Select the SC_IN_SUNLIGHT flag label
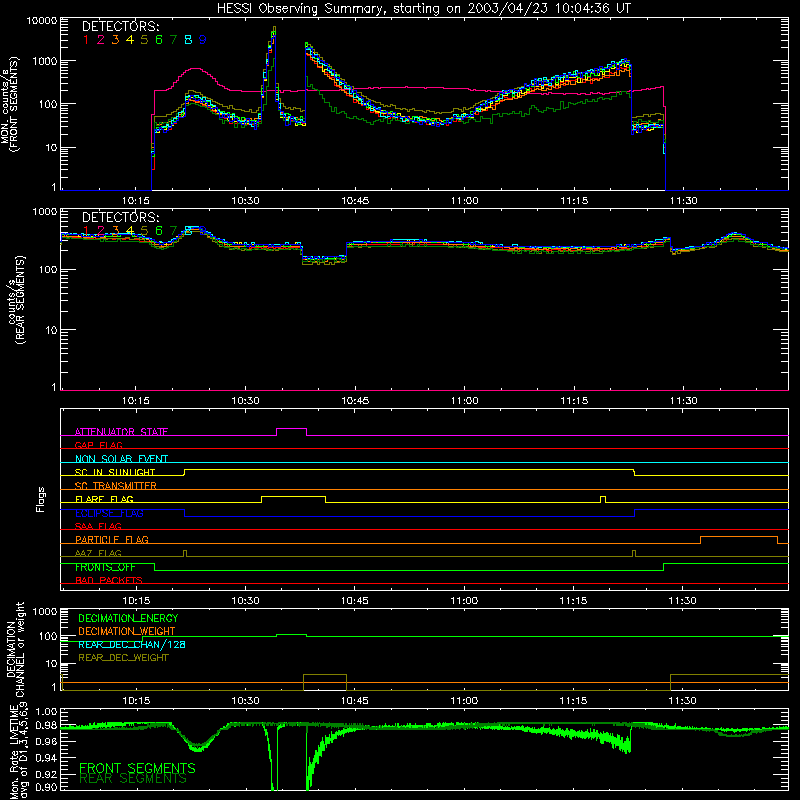The image size is (800, 800). (115, 472)
